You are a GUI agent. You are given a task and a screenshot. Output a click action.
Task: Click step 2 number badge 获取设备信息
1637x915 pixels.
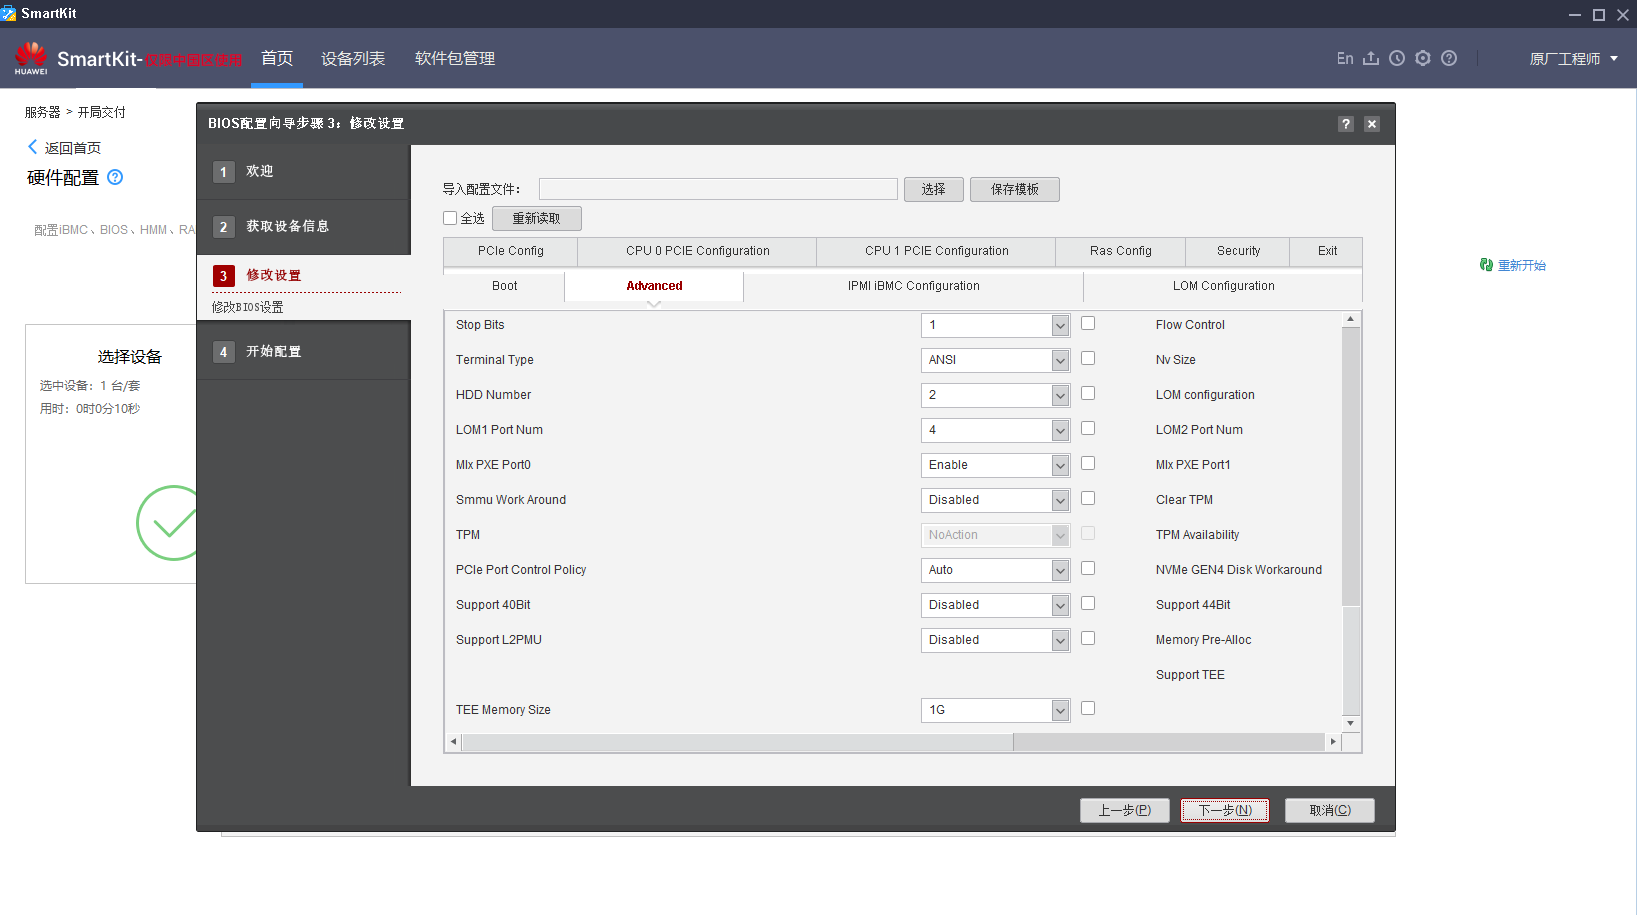click(224, 227)
